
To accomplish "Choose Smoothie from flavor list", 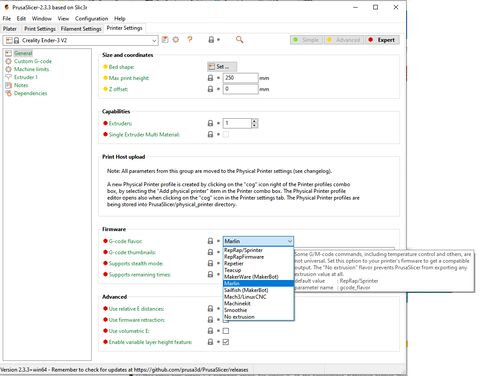I will coord(258,310).
